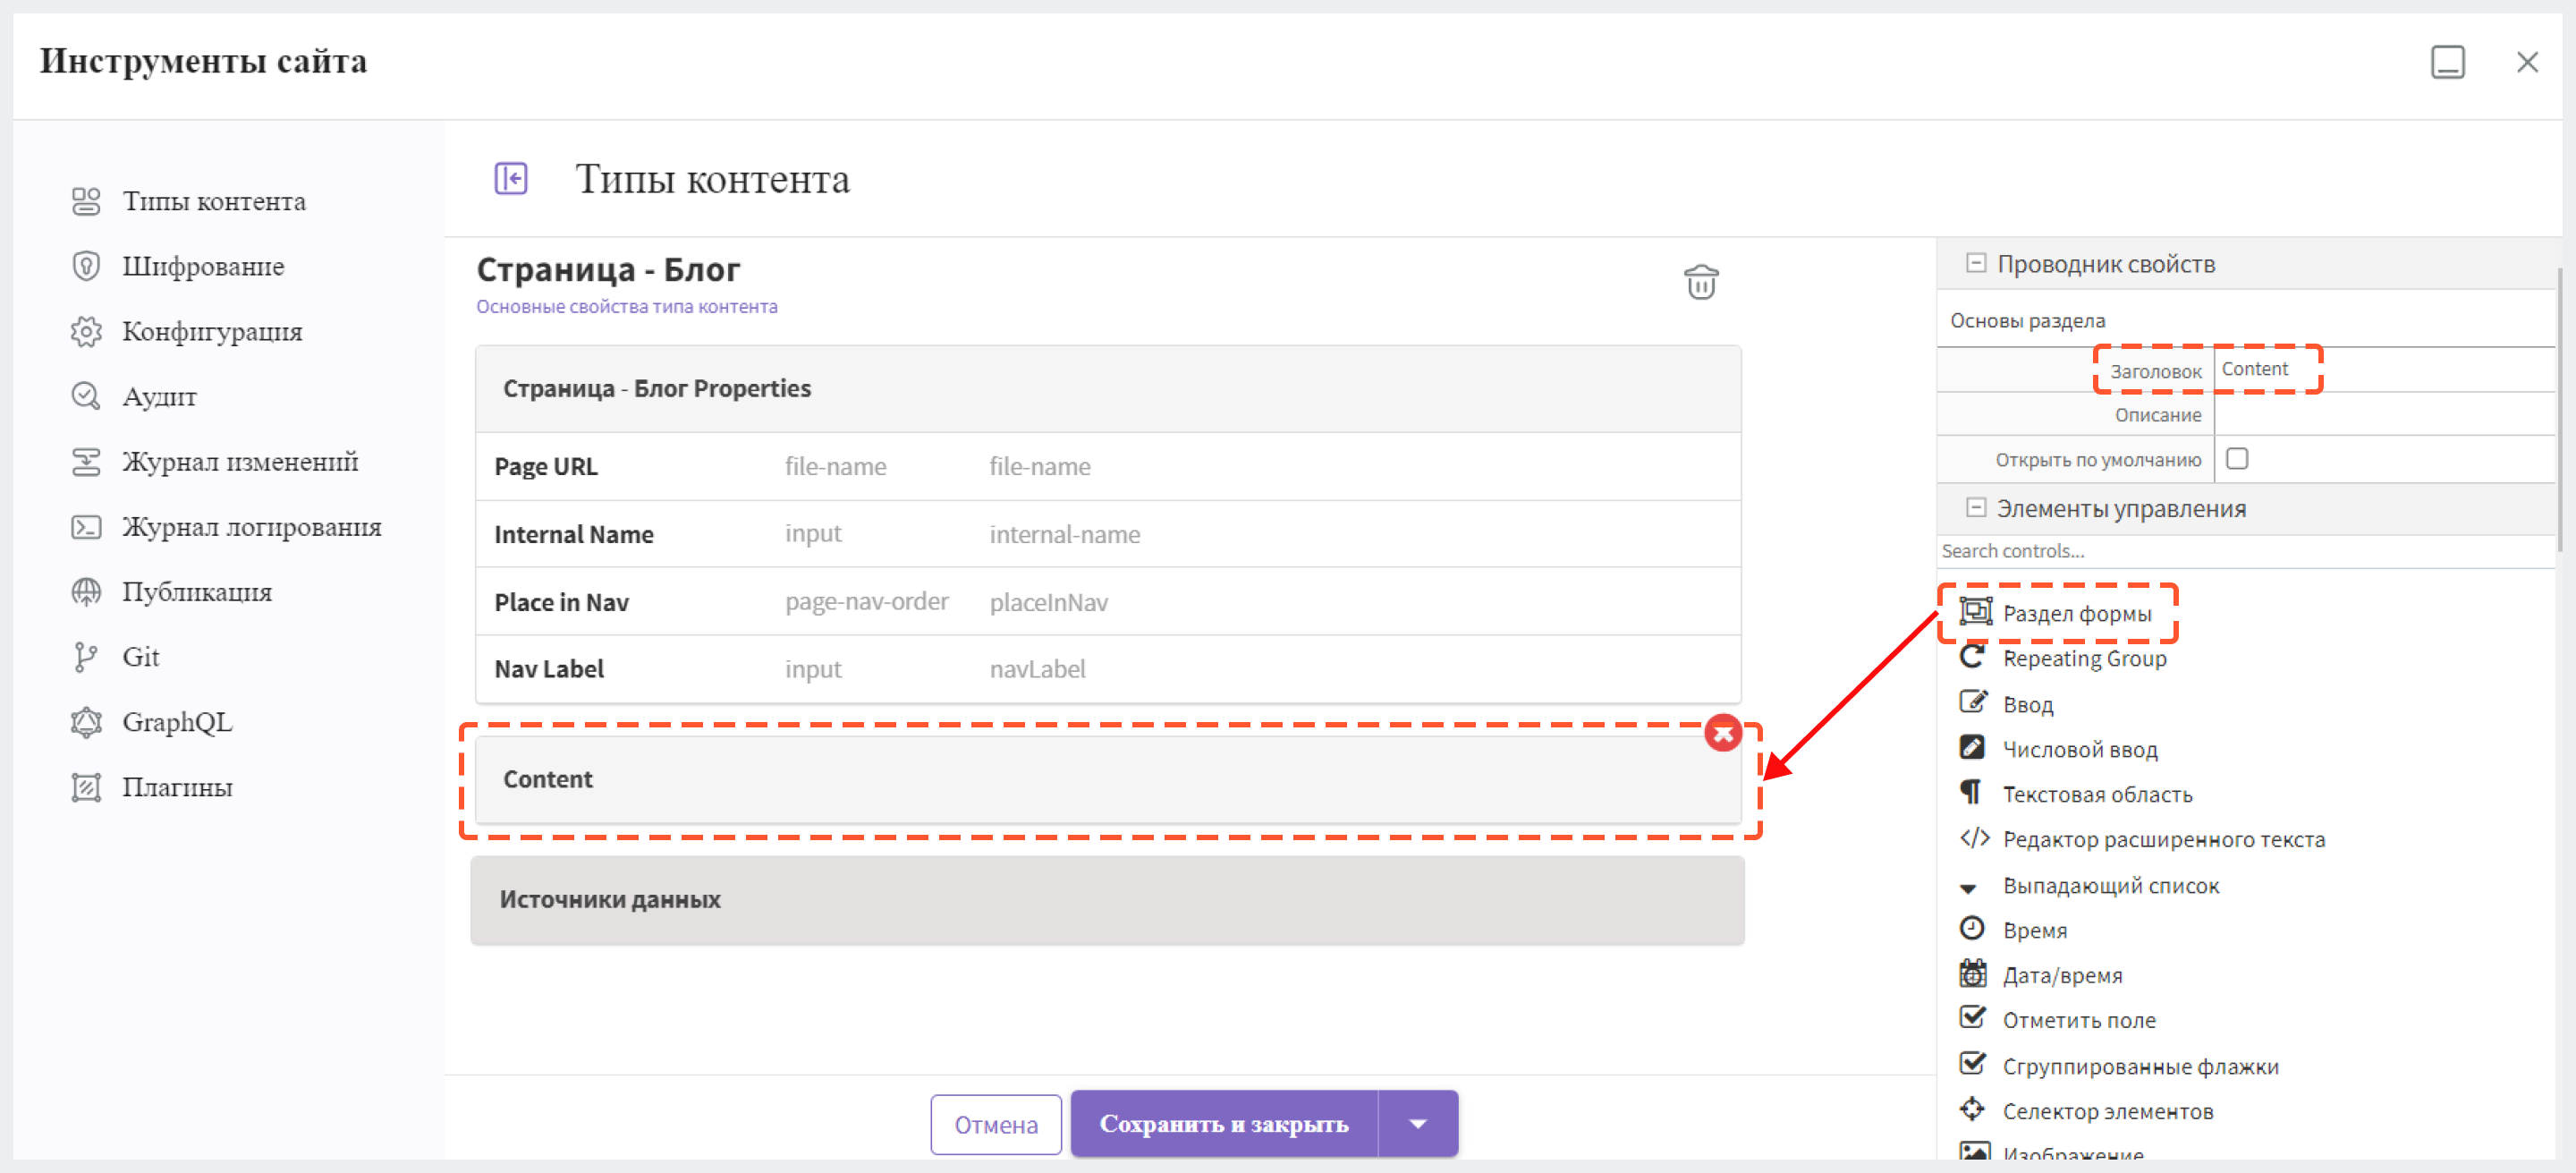Click the Журнал логирования terminal icon
2576x1173 pixels.
pyautogui.click(x=86, y=527)
